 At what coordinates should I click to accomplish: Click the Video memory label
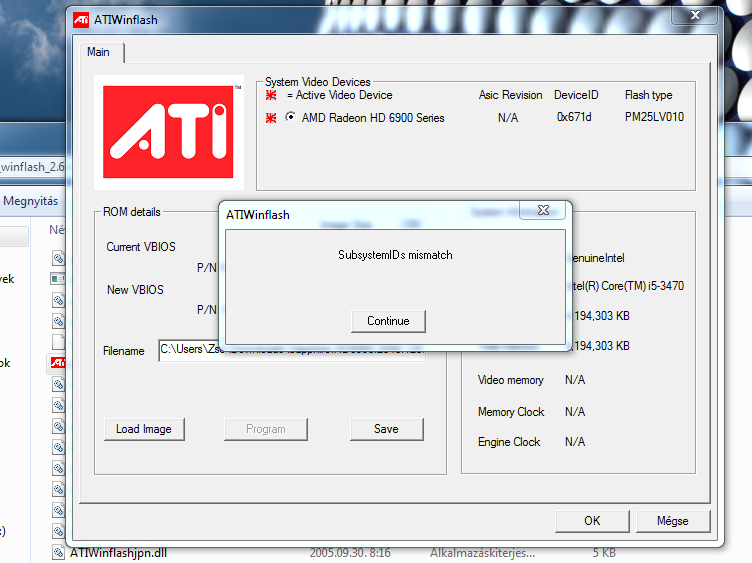coord(511,380)
